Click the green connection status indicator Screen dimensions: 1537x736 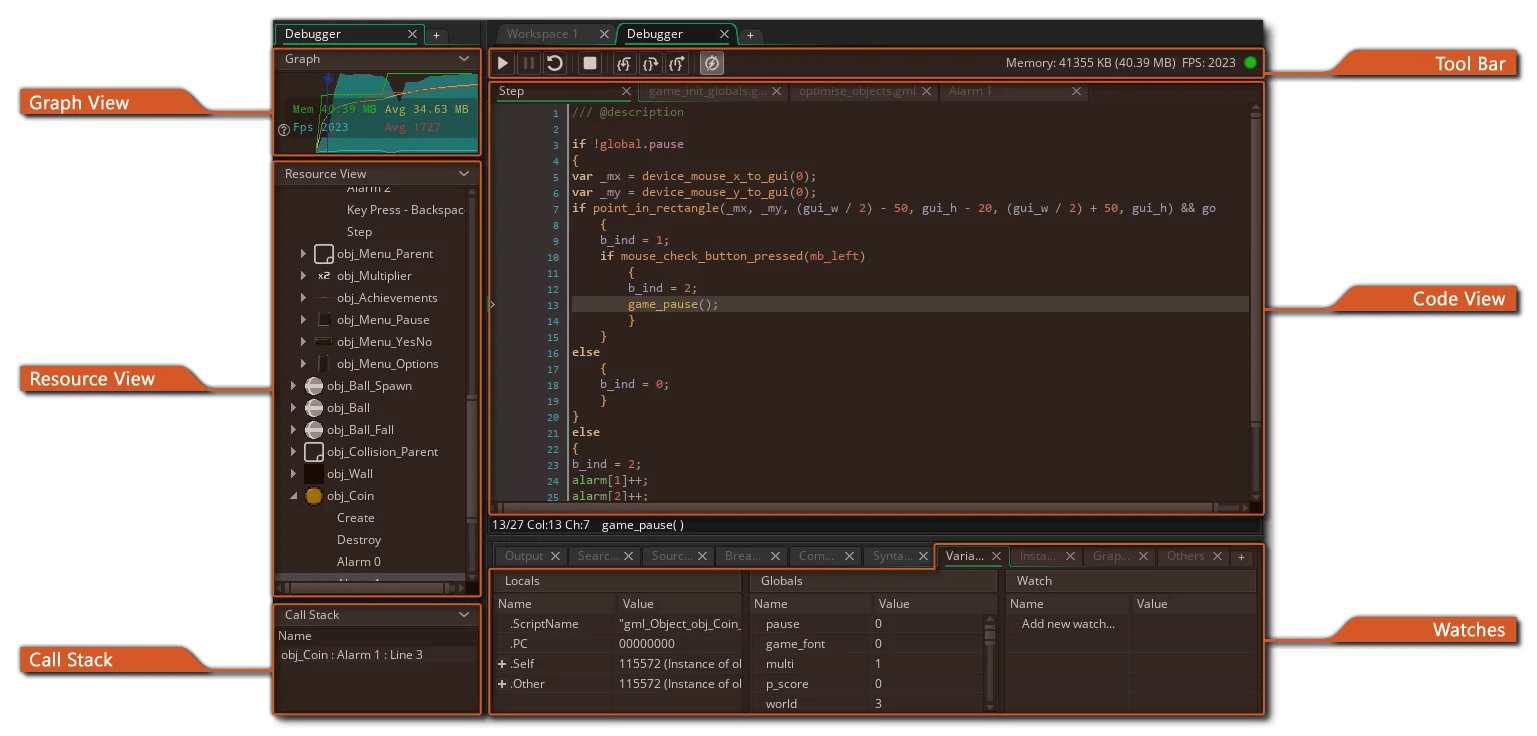coord(1250,63)
